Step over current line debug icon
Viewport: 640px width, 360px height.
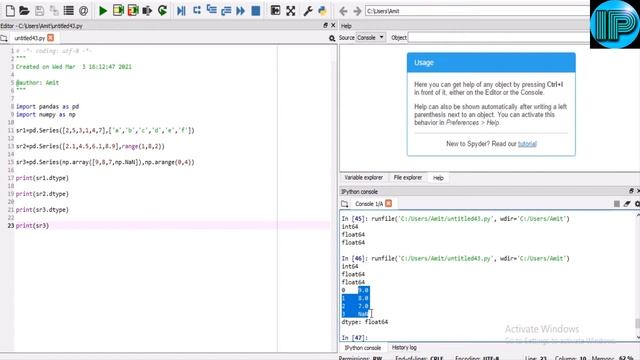click(197, 11)
